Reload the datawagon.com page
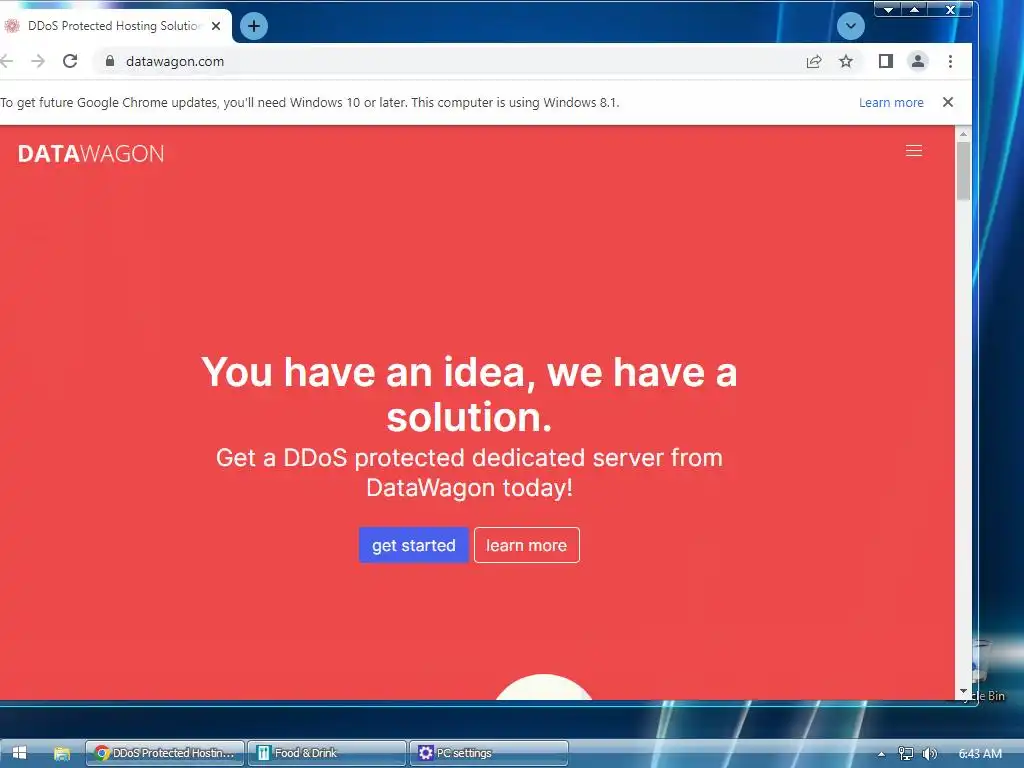The width and height of the screenshot is (1024, 768). [x=70, y=61]
